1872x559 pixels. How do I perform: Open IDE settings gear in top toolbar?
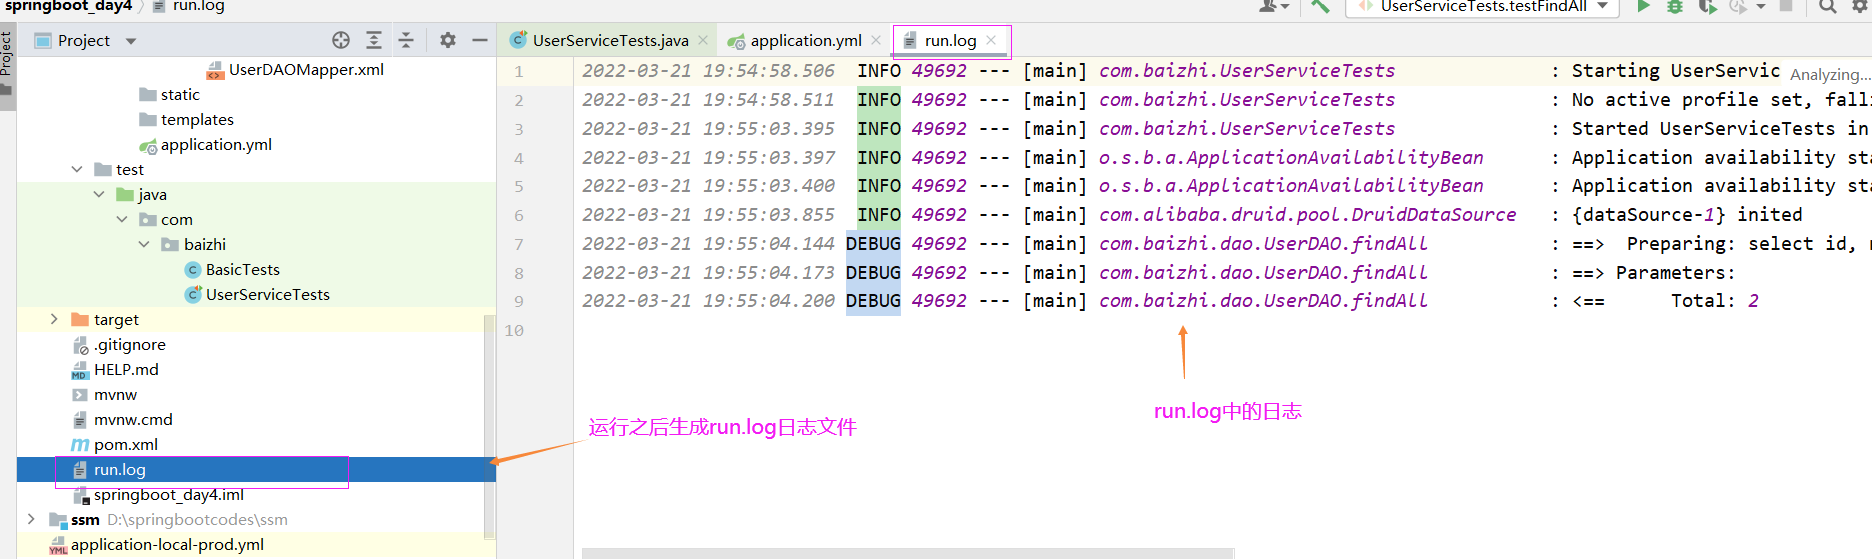tap(1860, 6)
